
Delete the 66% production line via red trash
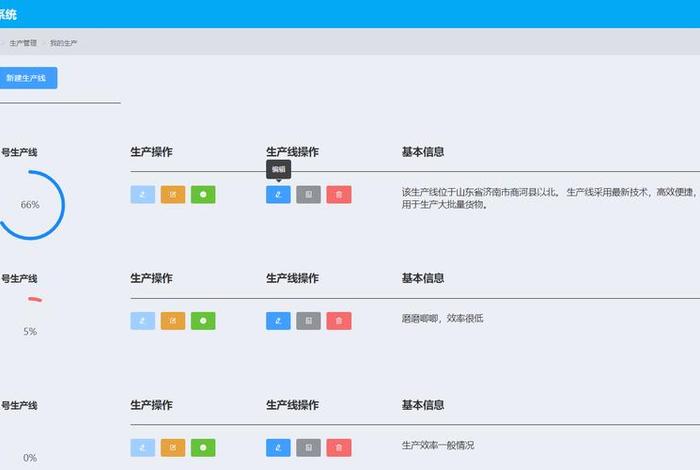point(339,195)
